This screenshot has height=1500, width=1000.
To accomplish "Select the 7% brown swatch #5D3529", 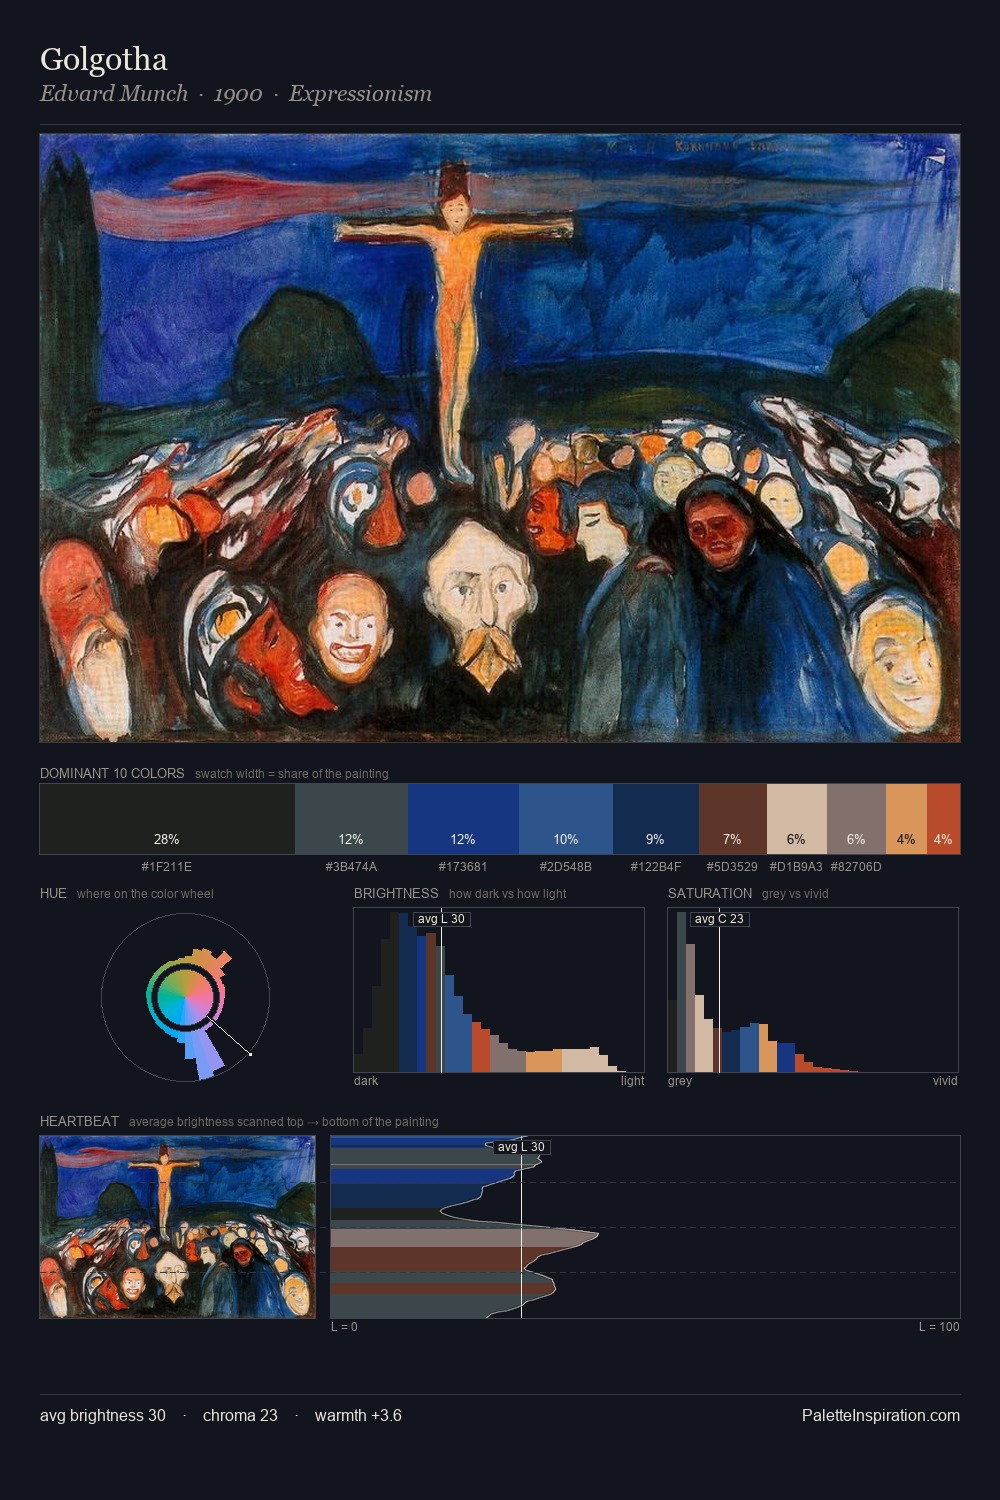I will click(733, 819).
